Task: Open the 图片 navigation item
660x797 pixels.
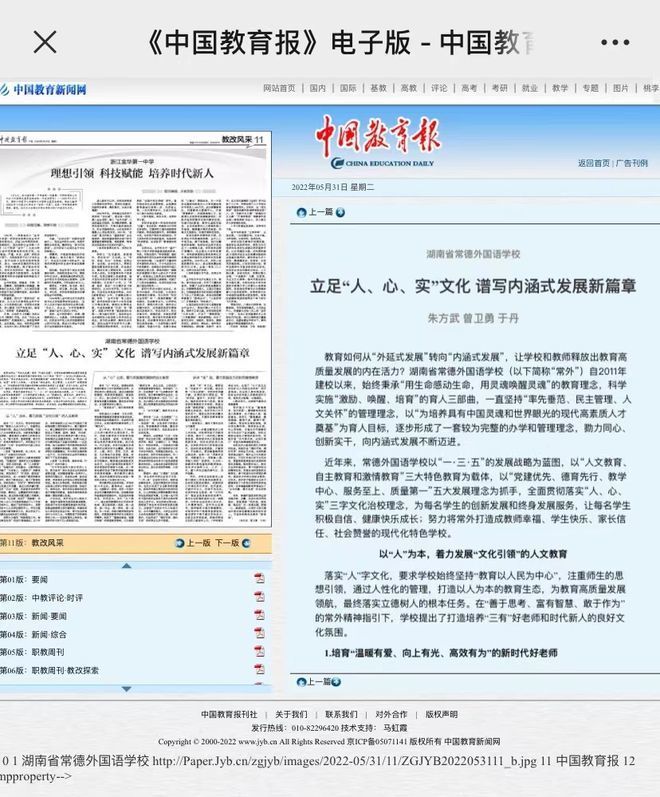Action: 621,88
